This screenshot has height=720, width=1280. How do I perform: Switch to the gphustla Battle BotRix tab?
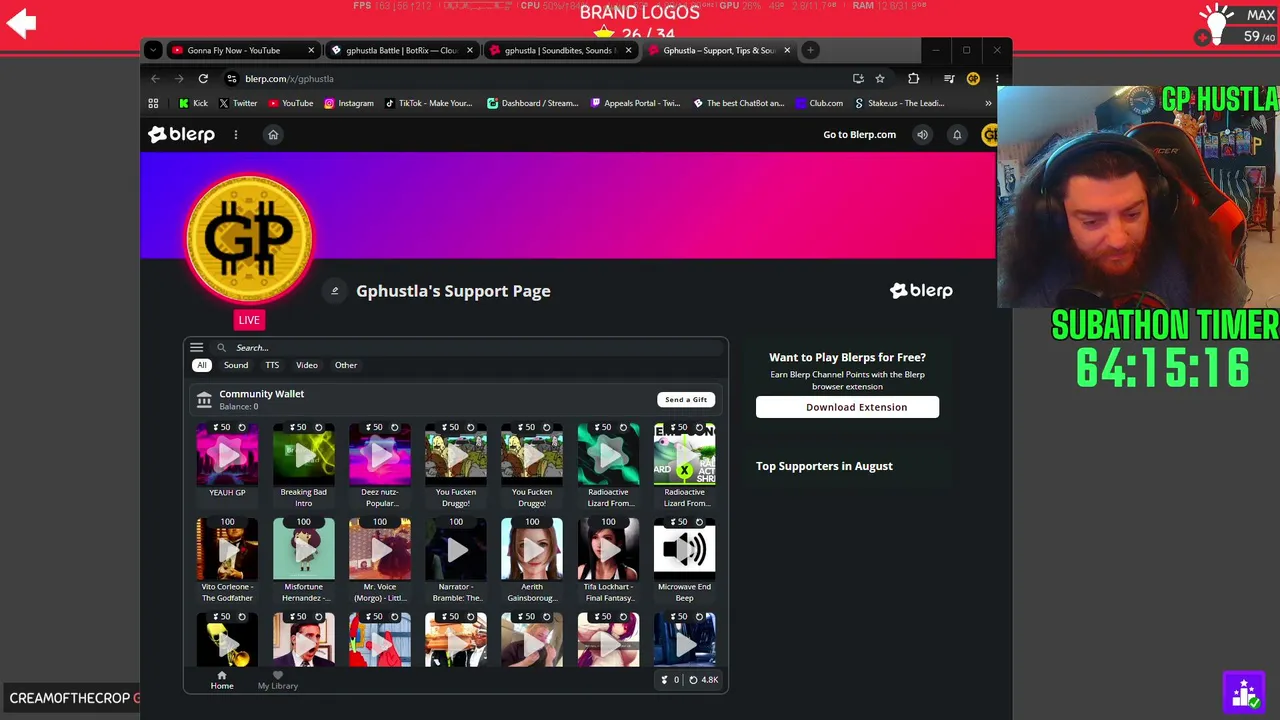401,50
